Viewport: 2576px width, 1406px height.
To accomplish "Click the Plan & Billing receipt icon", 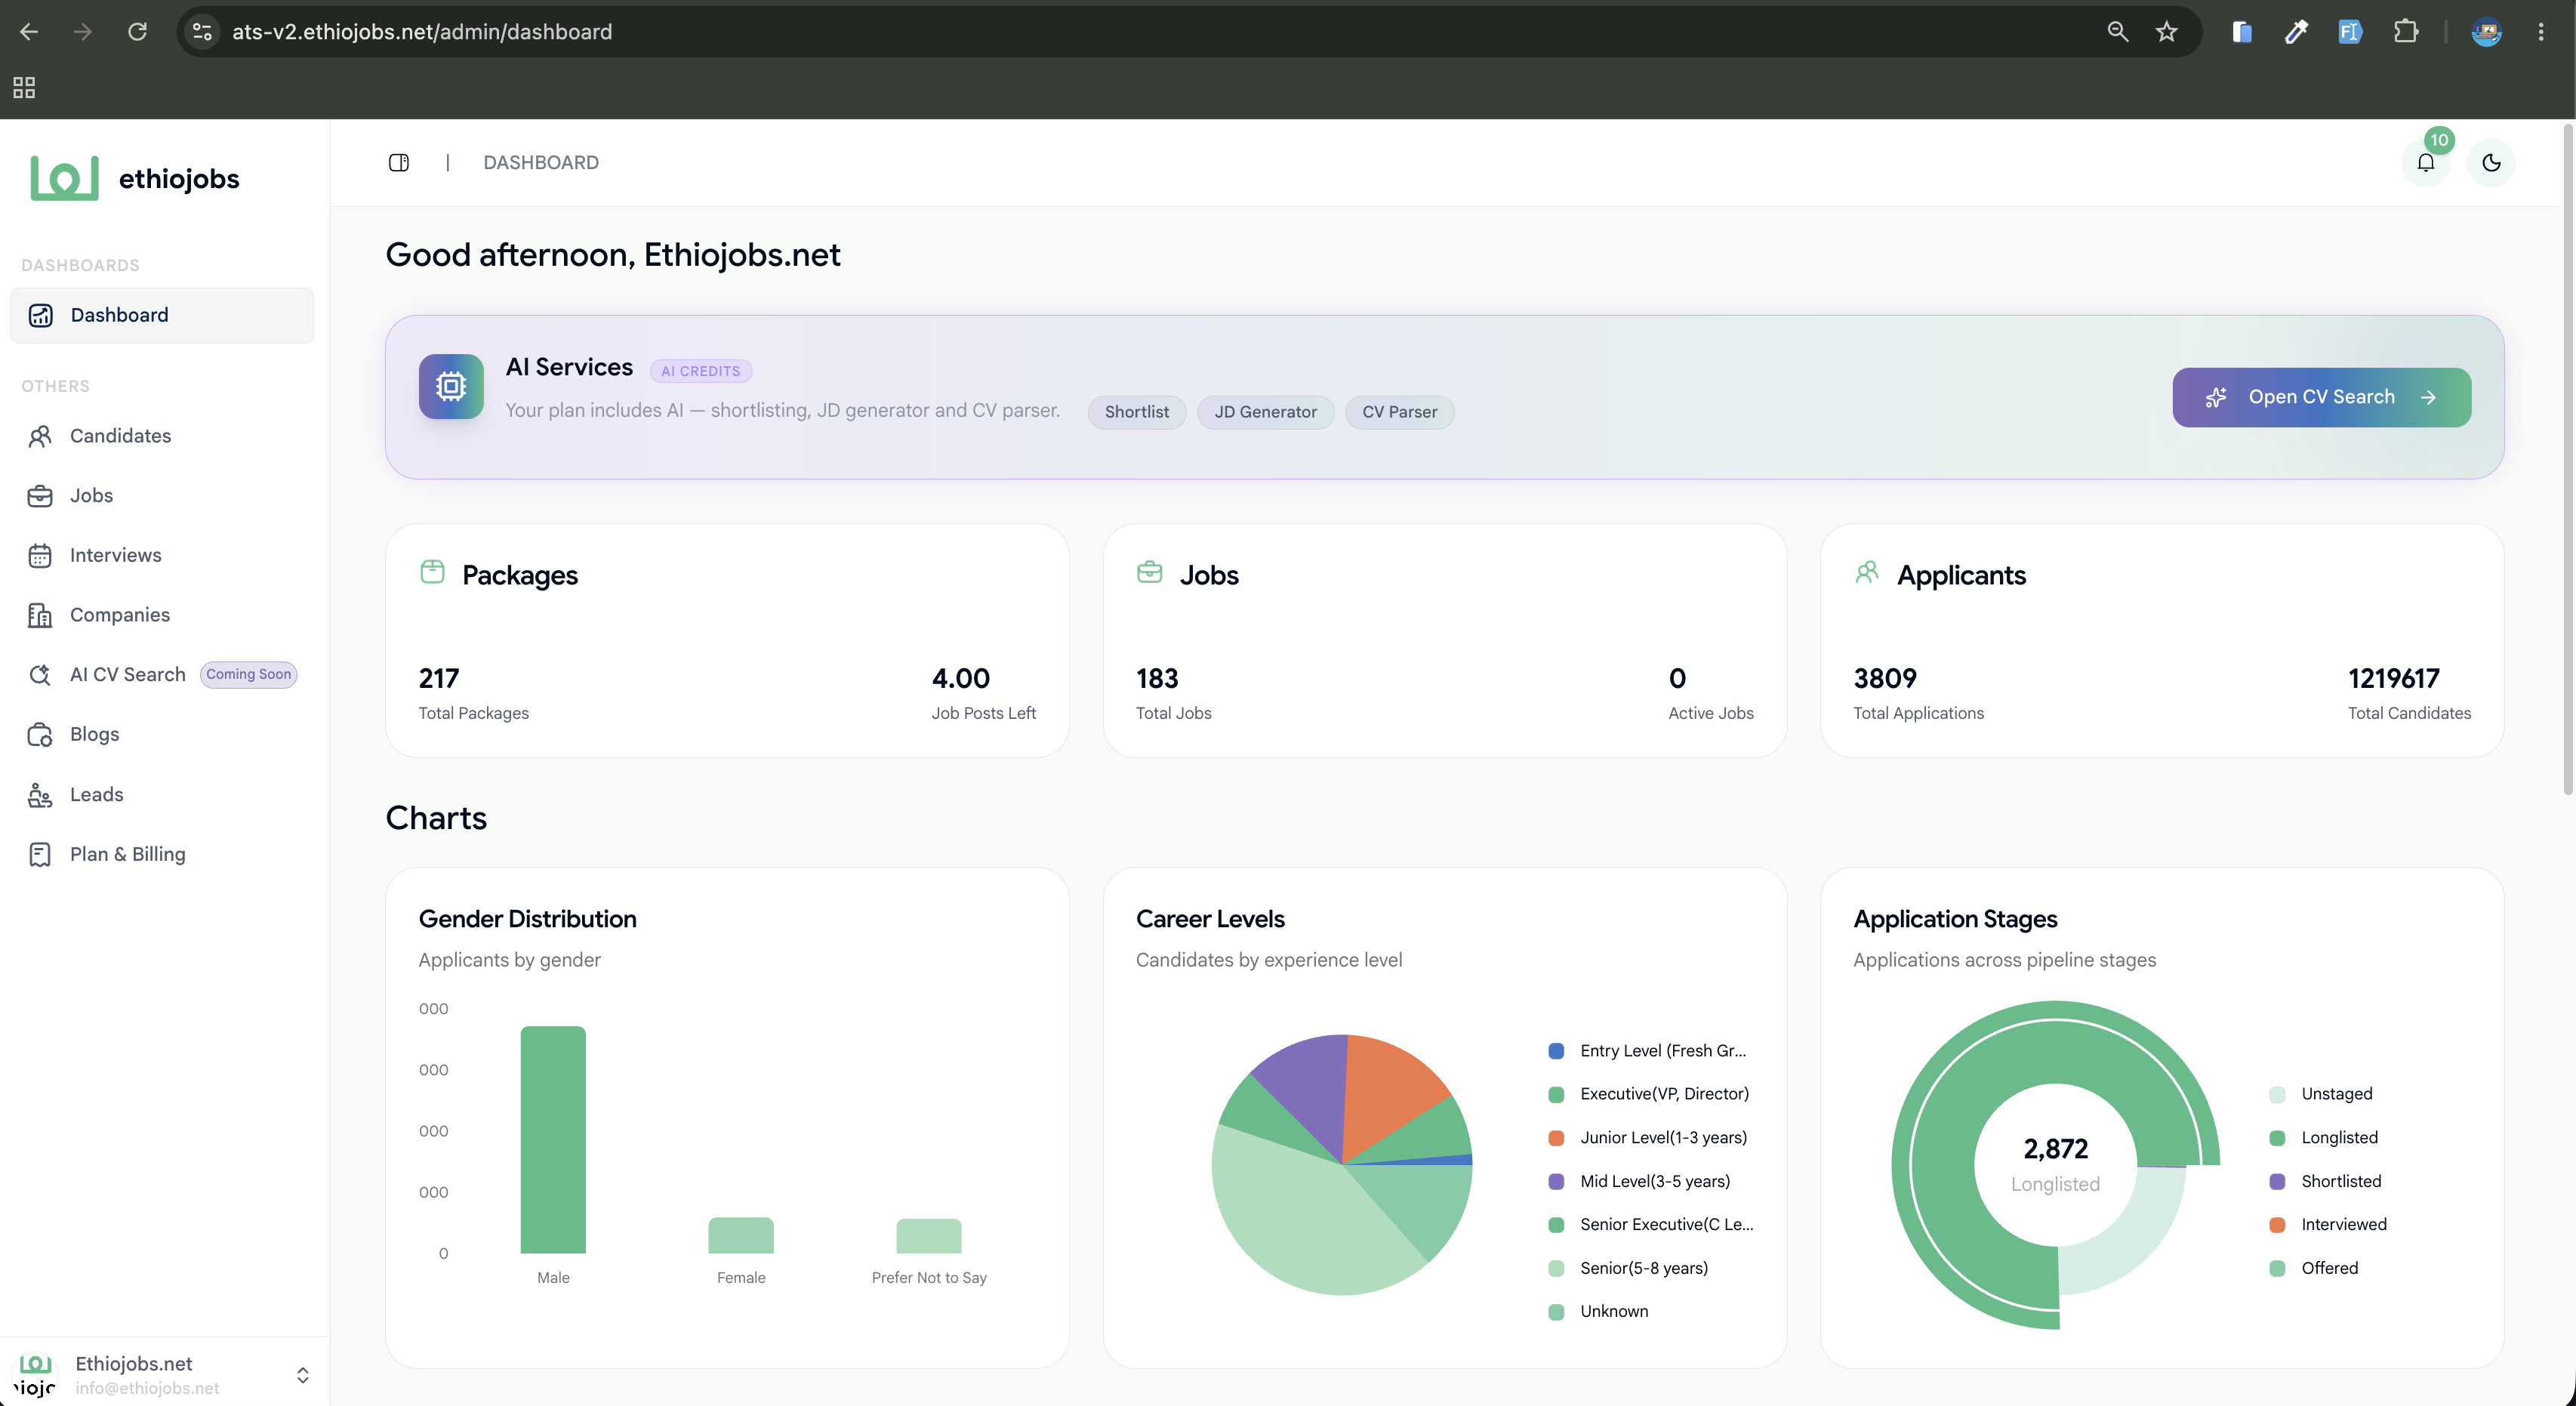I will click(40, 854).
